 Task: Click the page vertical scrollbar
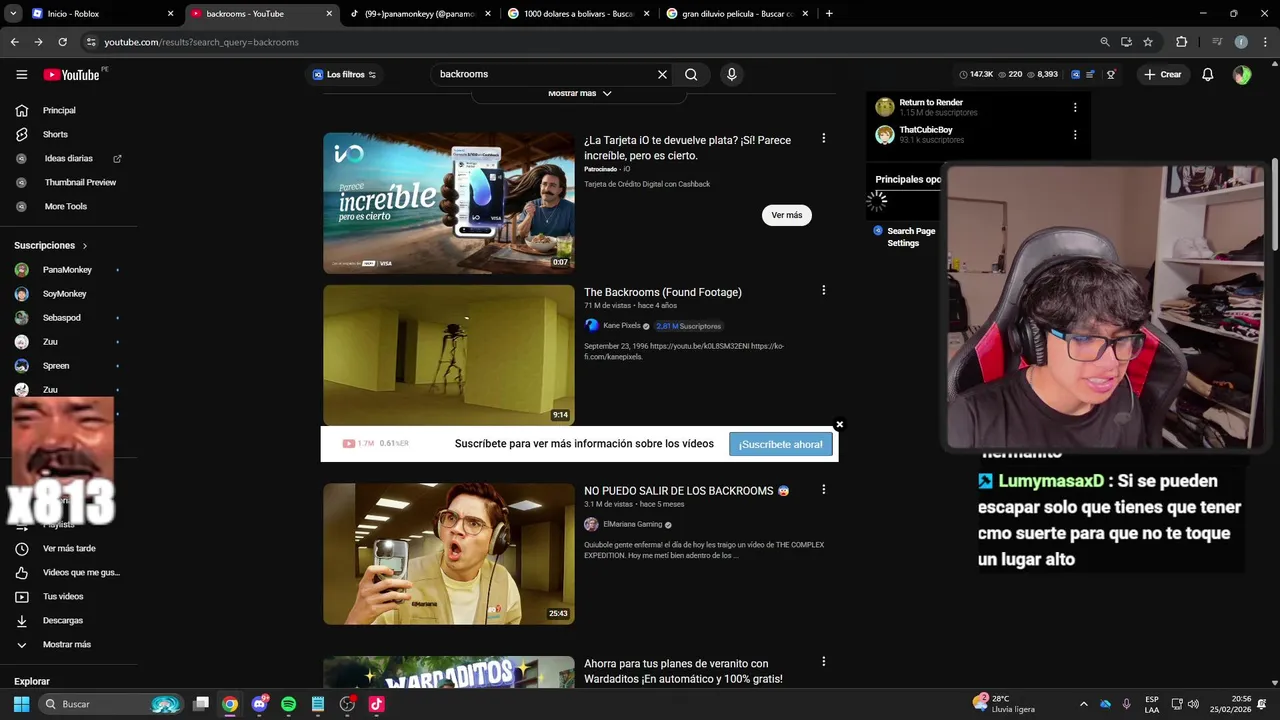(1275, 204)
